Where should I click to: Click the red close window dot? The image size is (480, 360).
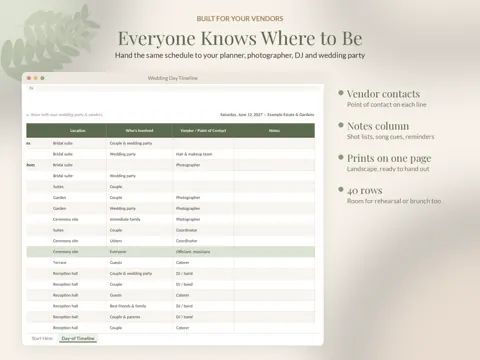click(x=29, y=78)
